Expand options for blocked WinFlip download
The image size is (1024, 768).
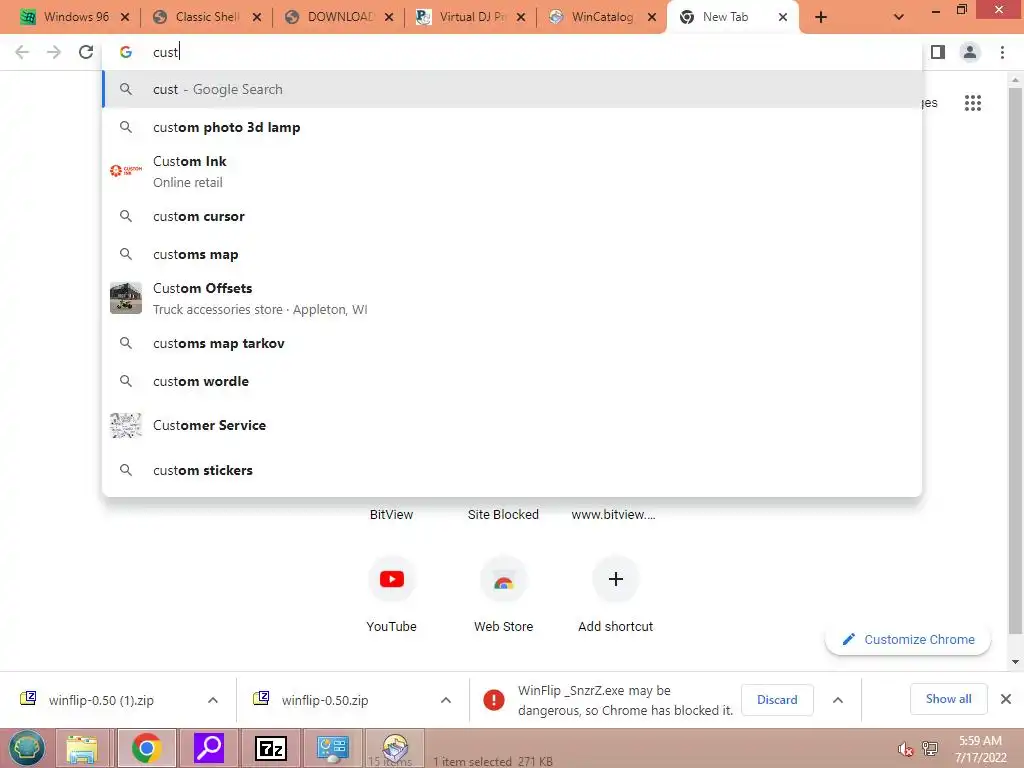tap(838, 700)
